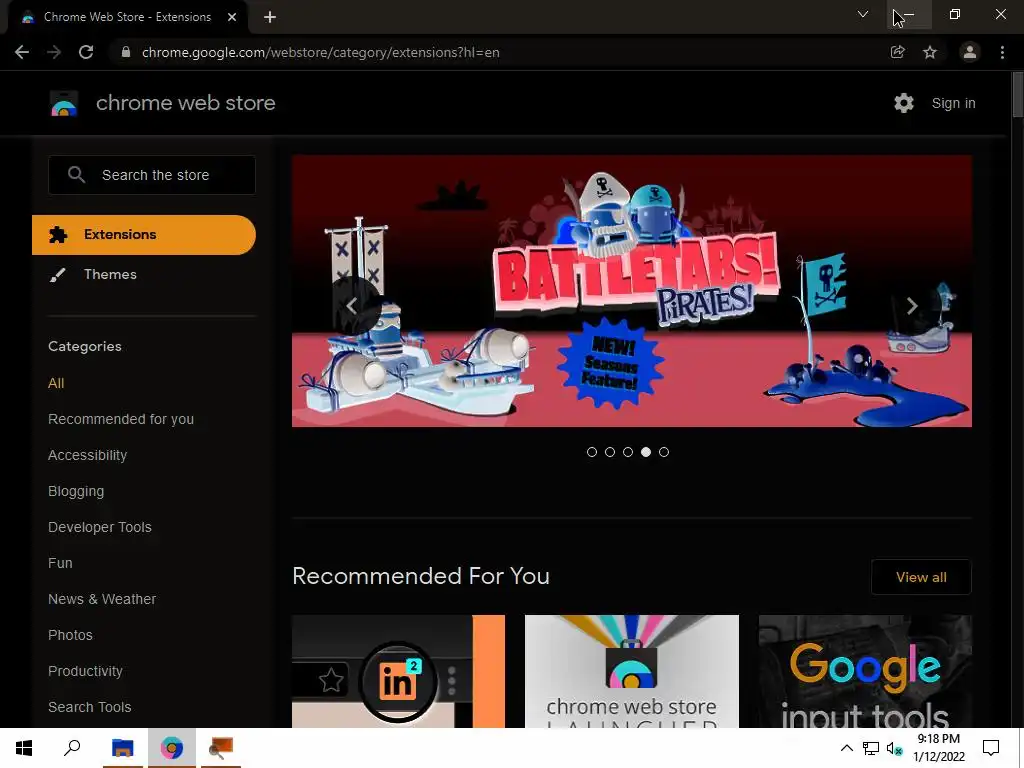The height and width of the screenshot is (768, 1024).
Task: Open Google input tools card
Action: tap(865, 671)
